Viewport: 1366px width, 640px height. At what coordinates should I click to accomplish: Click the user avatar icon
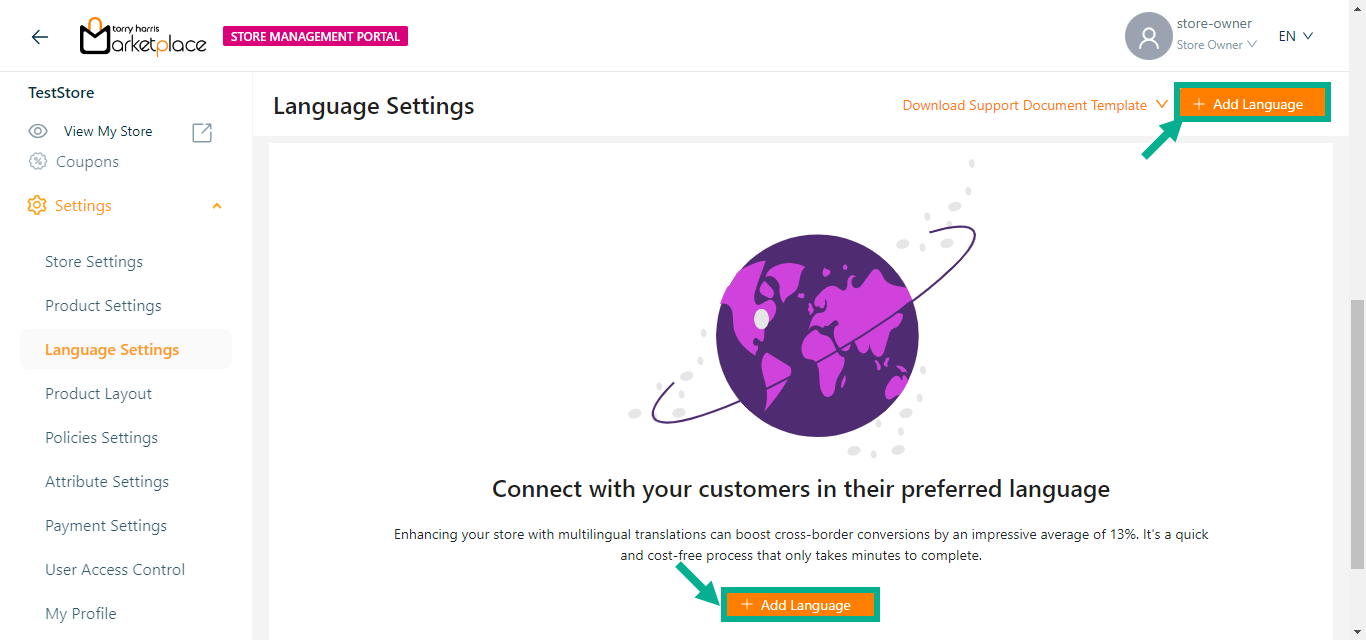[x=1148, y=37]
